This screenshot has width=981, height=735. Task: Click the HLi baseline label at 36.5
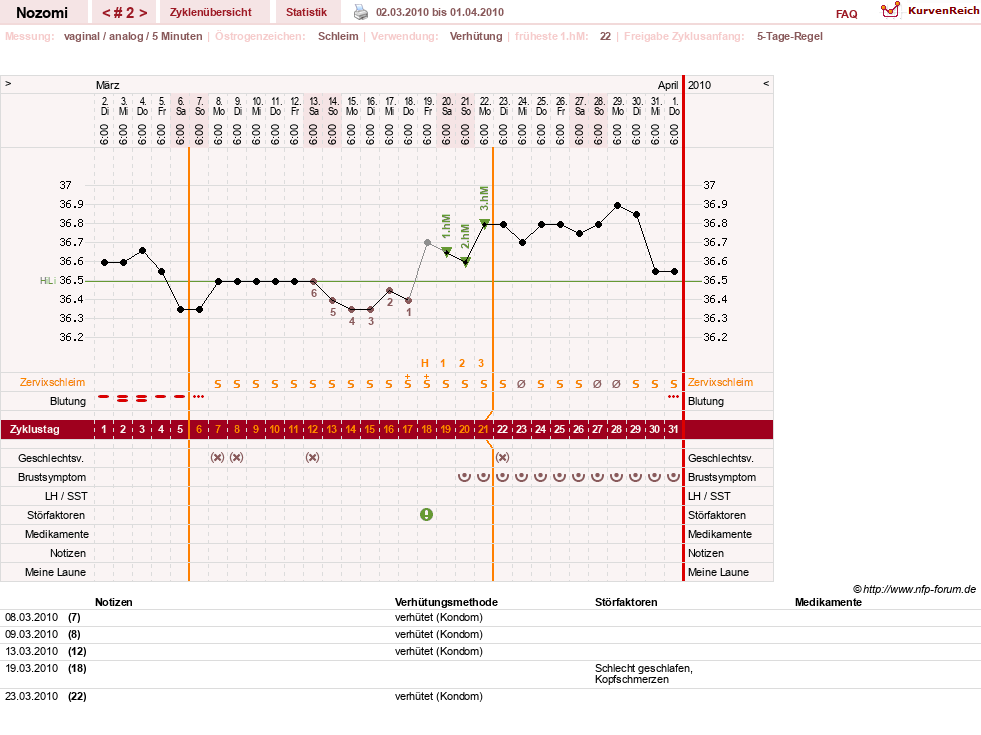click(48, 281)
